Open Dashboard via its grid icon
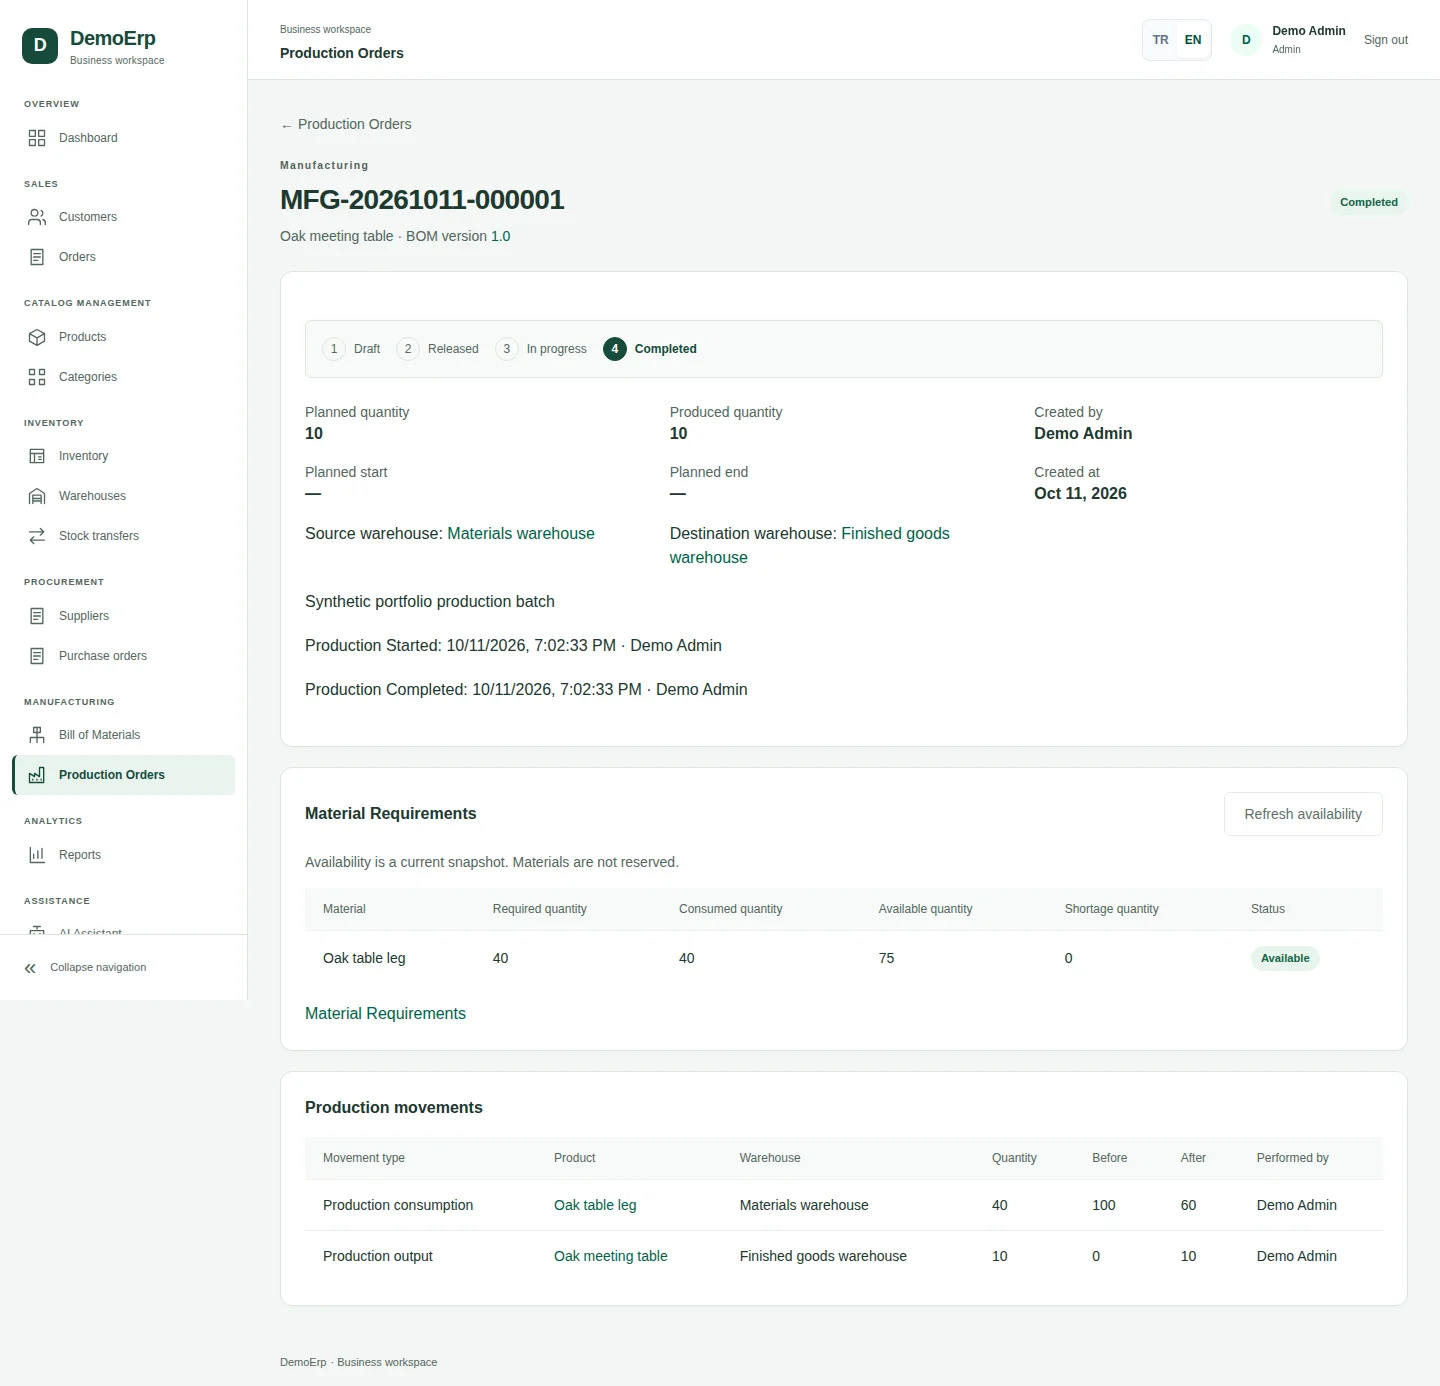Image resolution: width=1440 pixels, height=1386 pixels. pyautogui.click(x=37, y=138)
